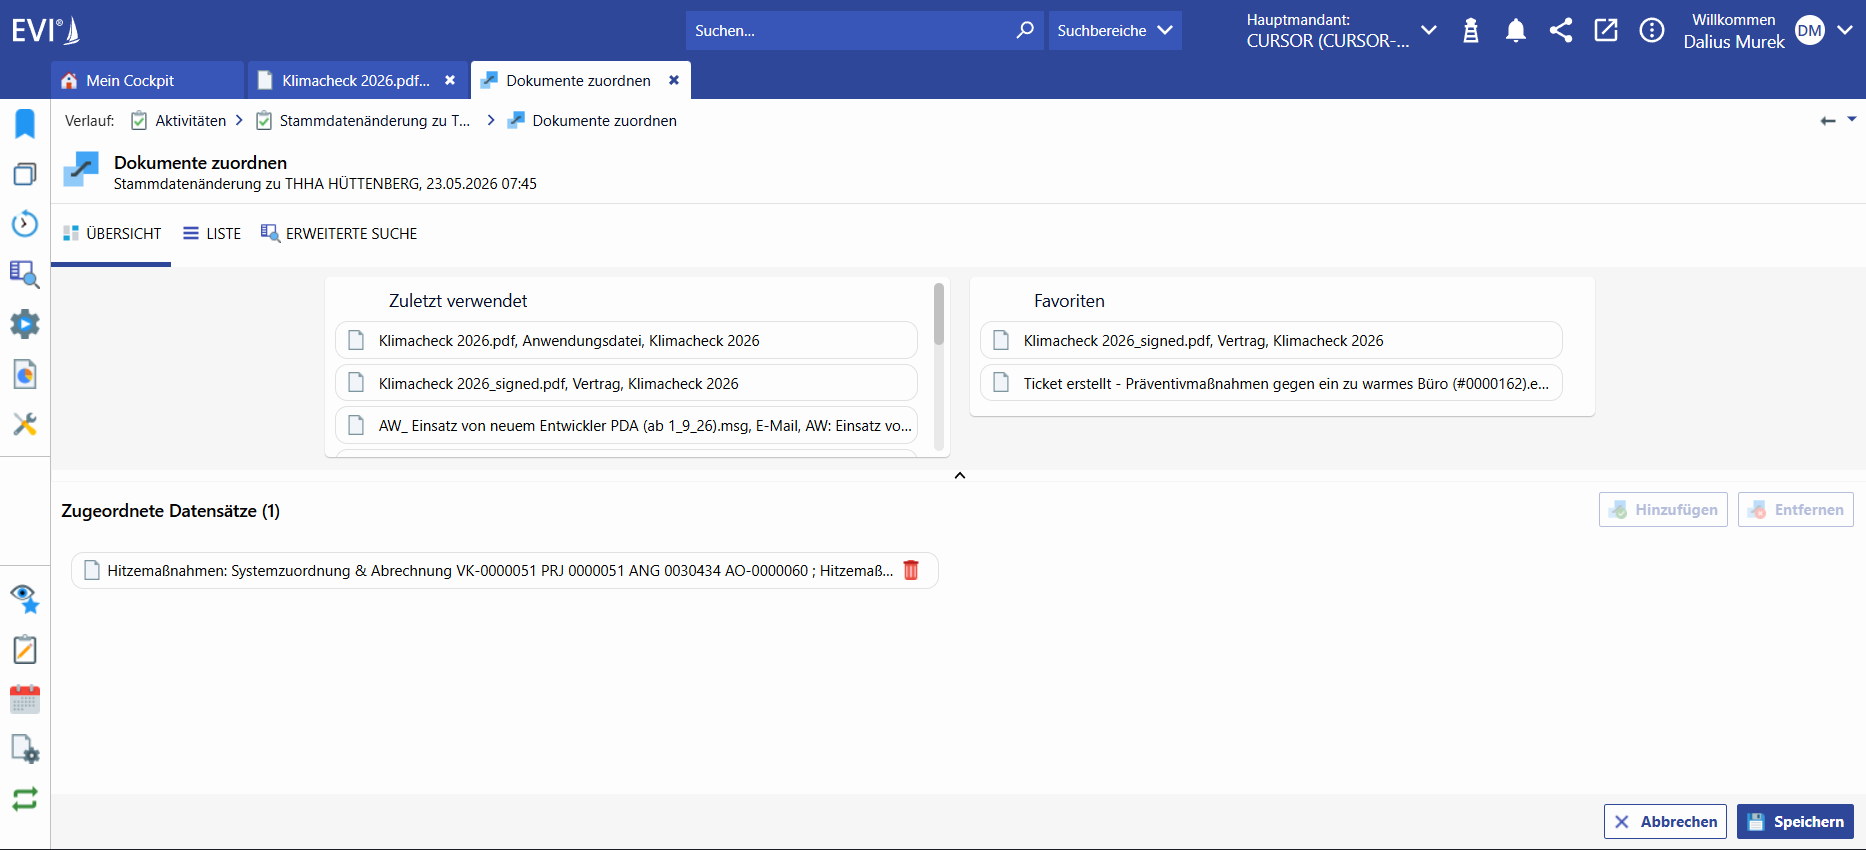
Task: Expand the Suchbereiche dropdown
Action: click(1115, 31)
